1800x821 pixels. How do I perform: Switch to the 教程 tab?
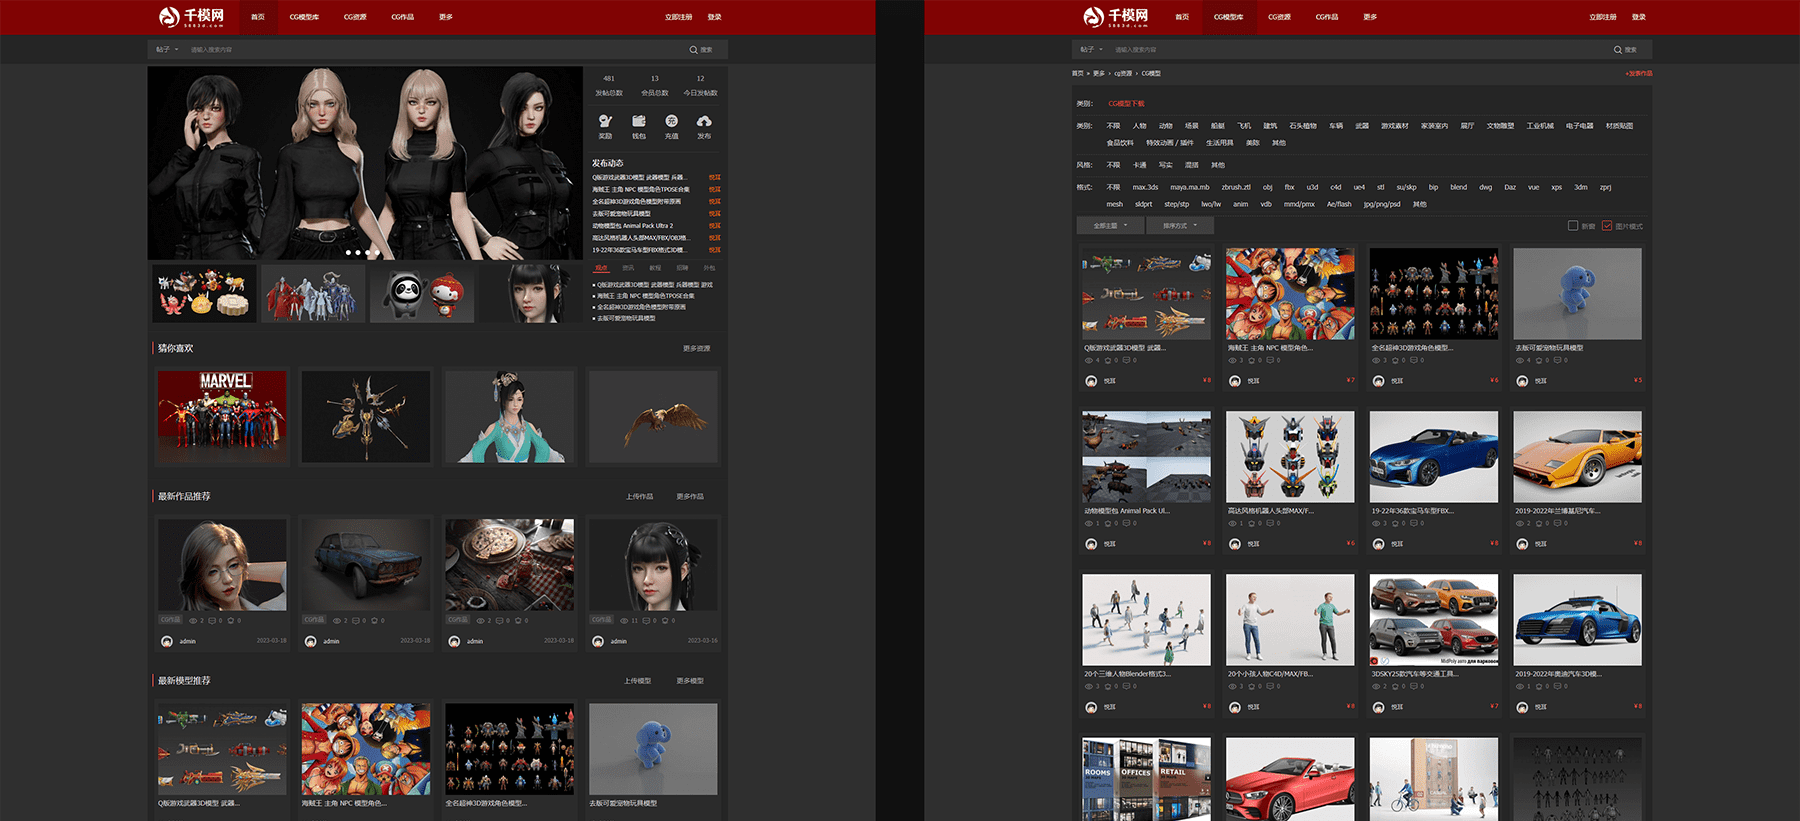click(x=655, y=268)
